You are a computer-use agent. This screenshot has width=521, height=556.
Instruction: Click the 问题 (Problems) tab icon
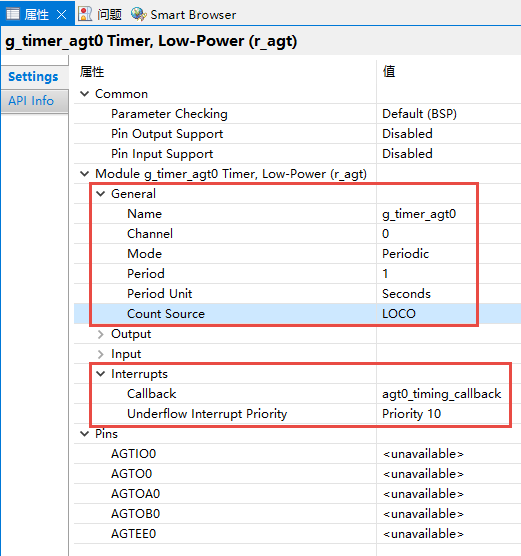[x=85, y=14]
